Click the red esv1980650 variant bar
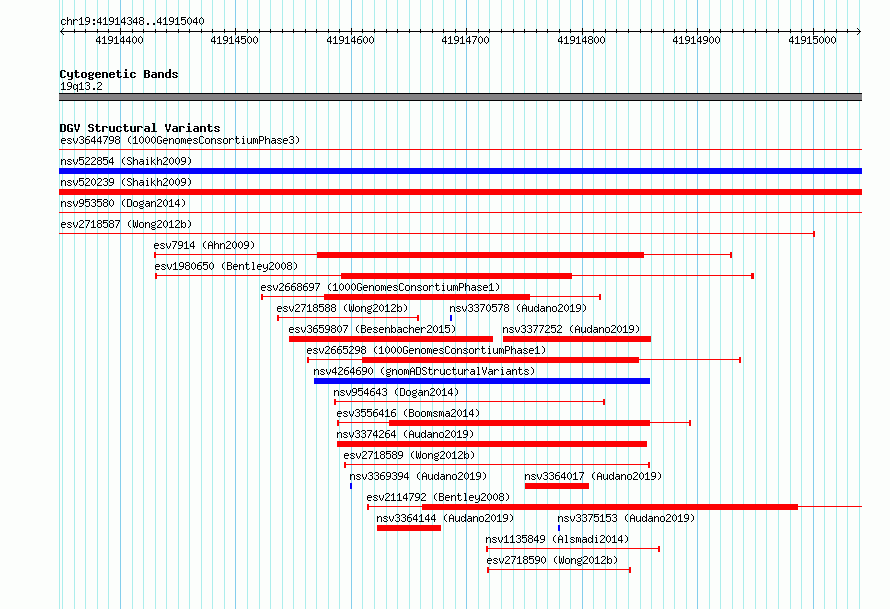 click(456, 276)
